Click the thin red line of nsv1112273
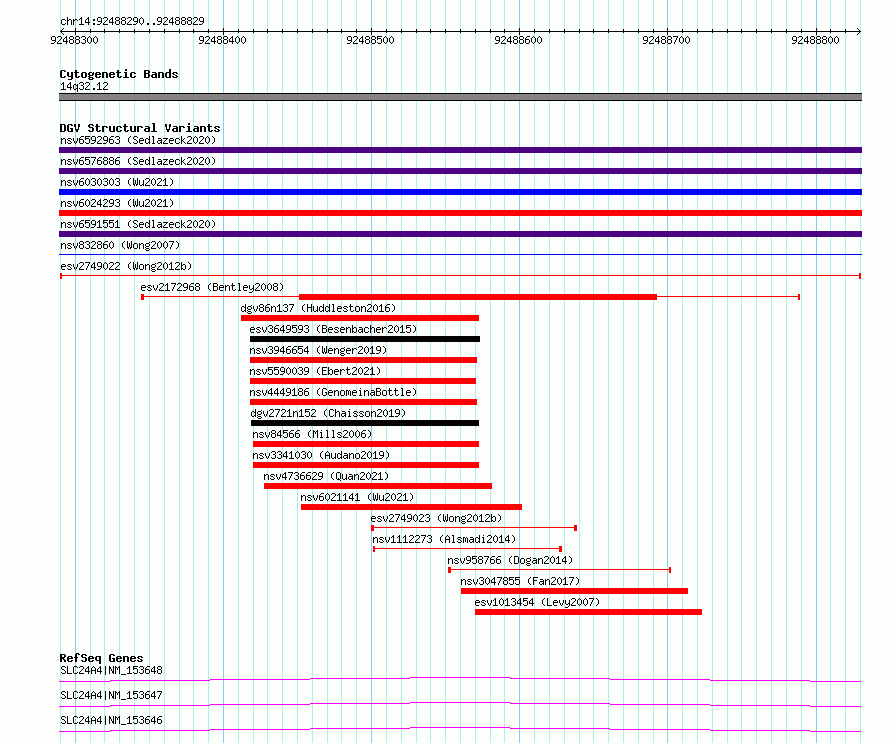890x743 pixels. (468, 549)
